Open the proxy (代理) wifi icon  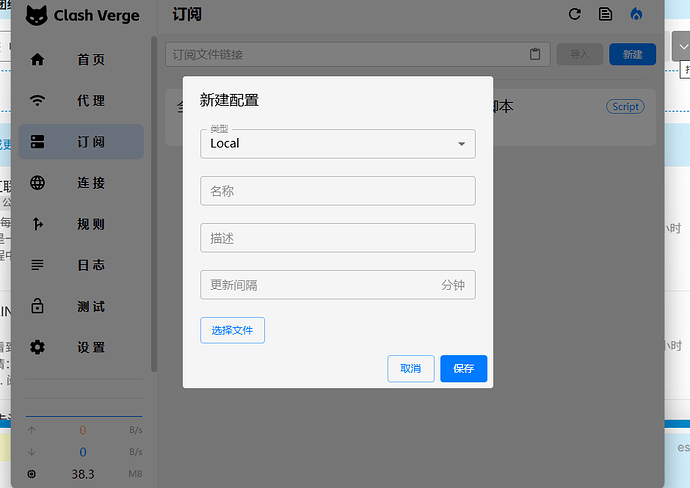pyautogui.click(x=37, y=100)
